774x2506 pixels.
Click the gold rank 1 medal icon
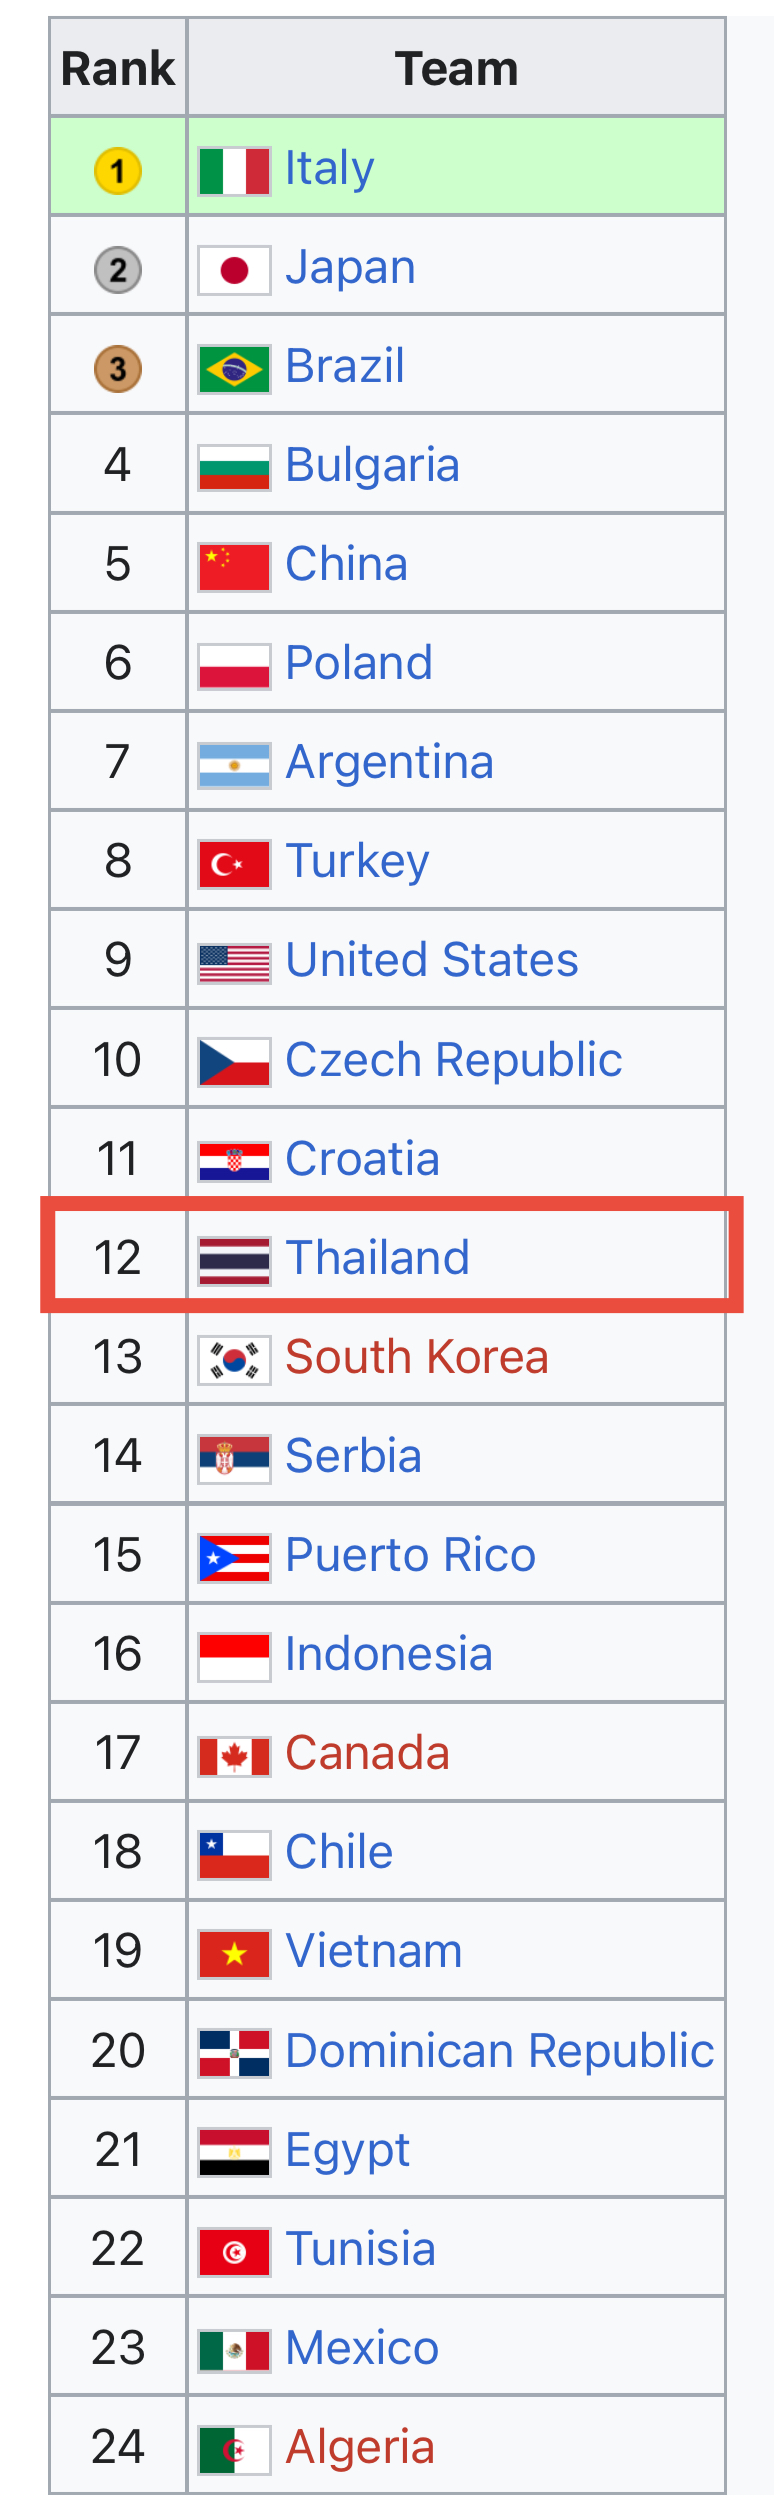click(118, 171)
